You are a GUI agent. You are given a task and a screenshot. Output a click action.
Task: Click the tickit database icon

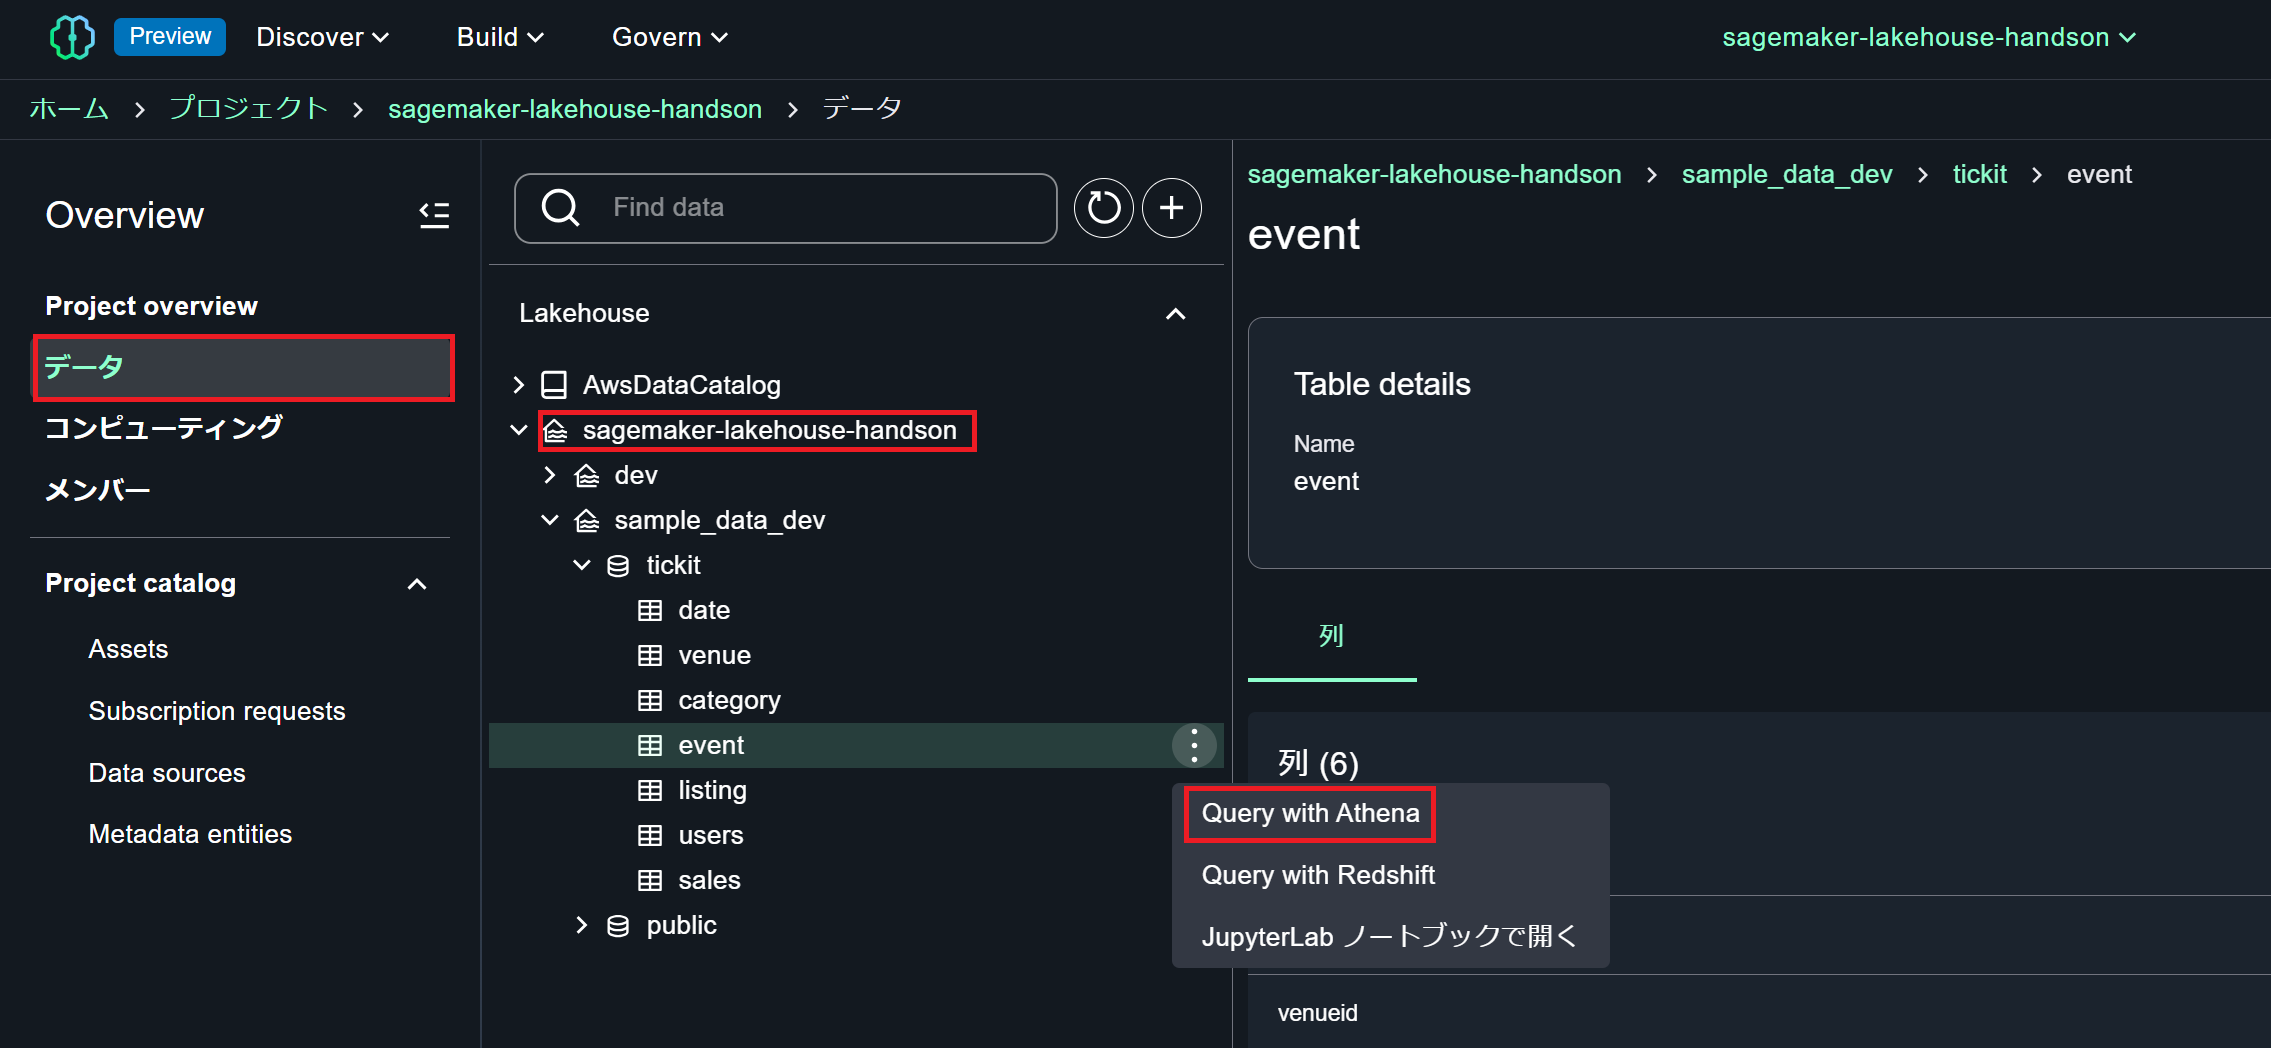click(x=618, y=565)
